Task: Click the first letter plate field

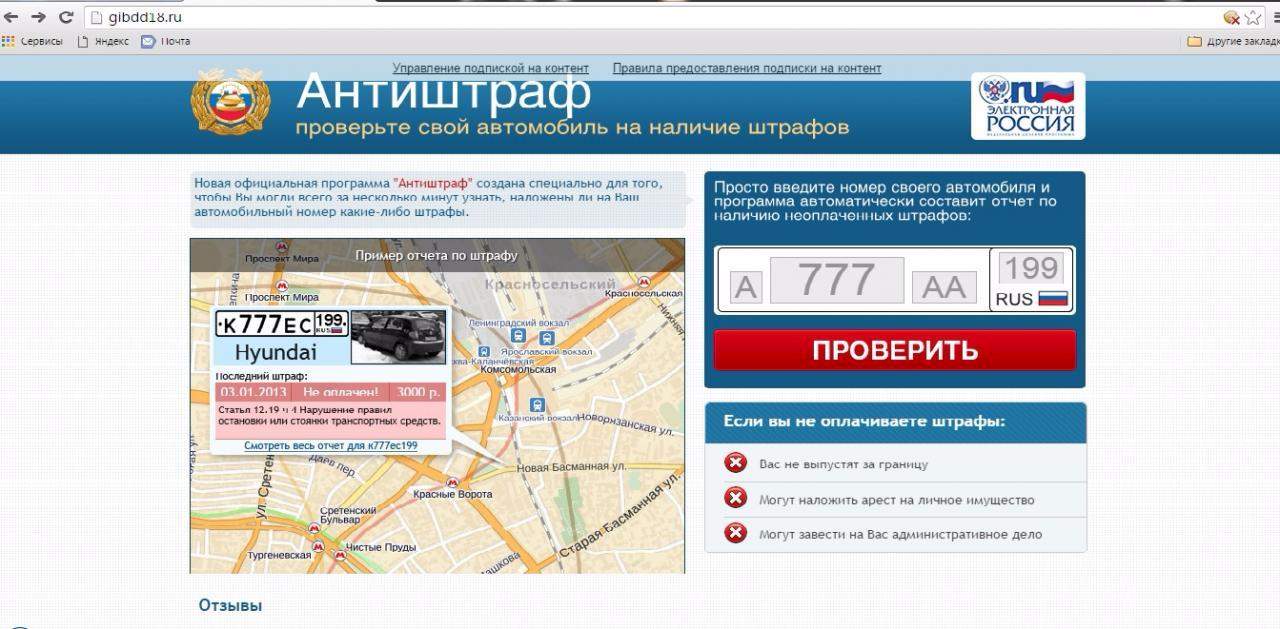Action: [745, 287]
